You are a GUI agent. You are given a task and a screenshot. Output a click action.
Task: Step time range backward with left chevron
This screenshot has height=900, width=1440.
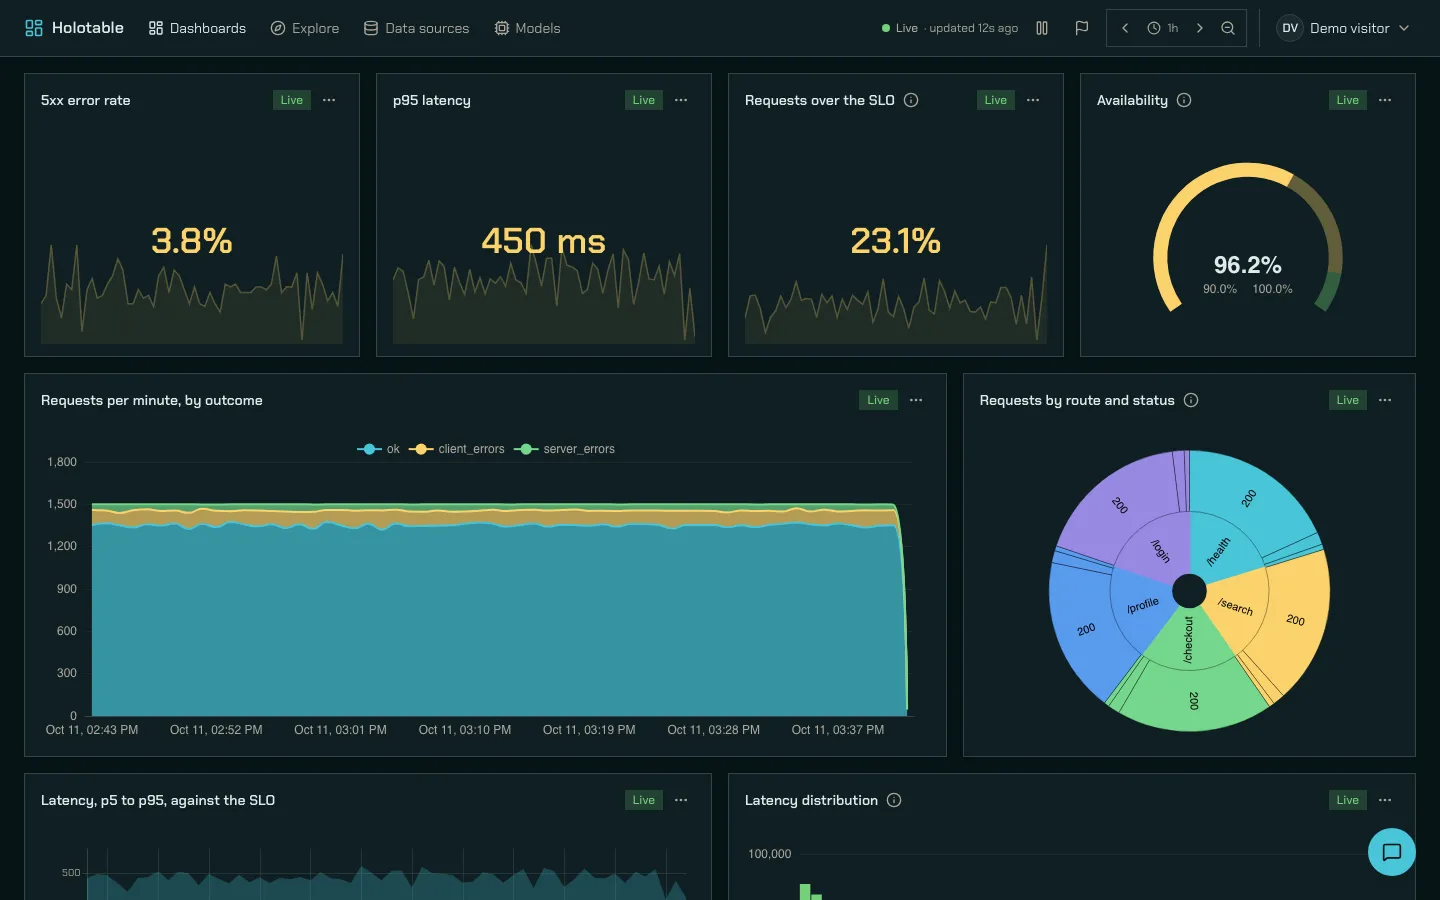coord(1125,28)
